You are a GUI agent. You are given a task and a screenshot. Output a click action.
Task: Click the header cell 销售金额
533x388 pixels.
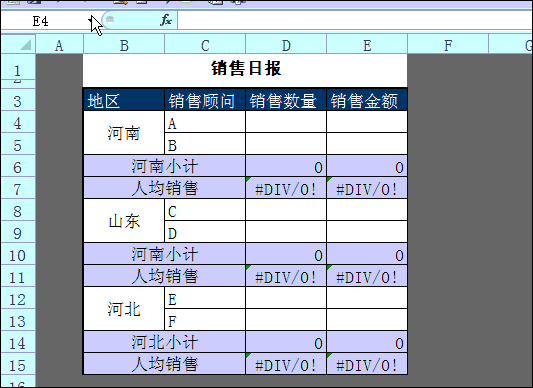pyautogui.click(x=367, y=100)
